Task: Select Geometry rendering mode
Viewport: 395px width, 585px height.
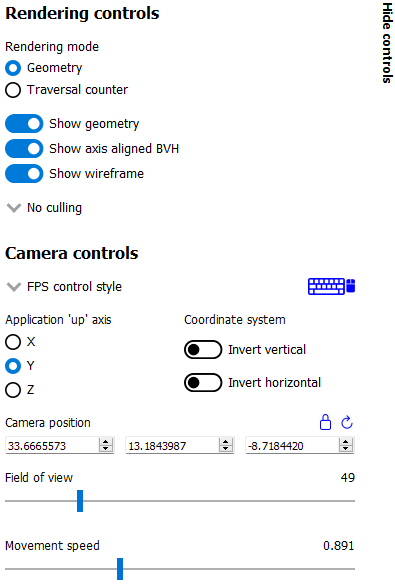Action: [13, 68]
